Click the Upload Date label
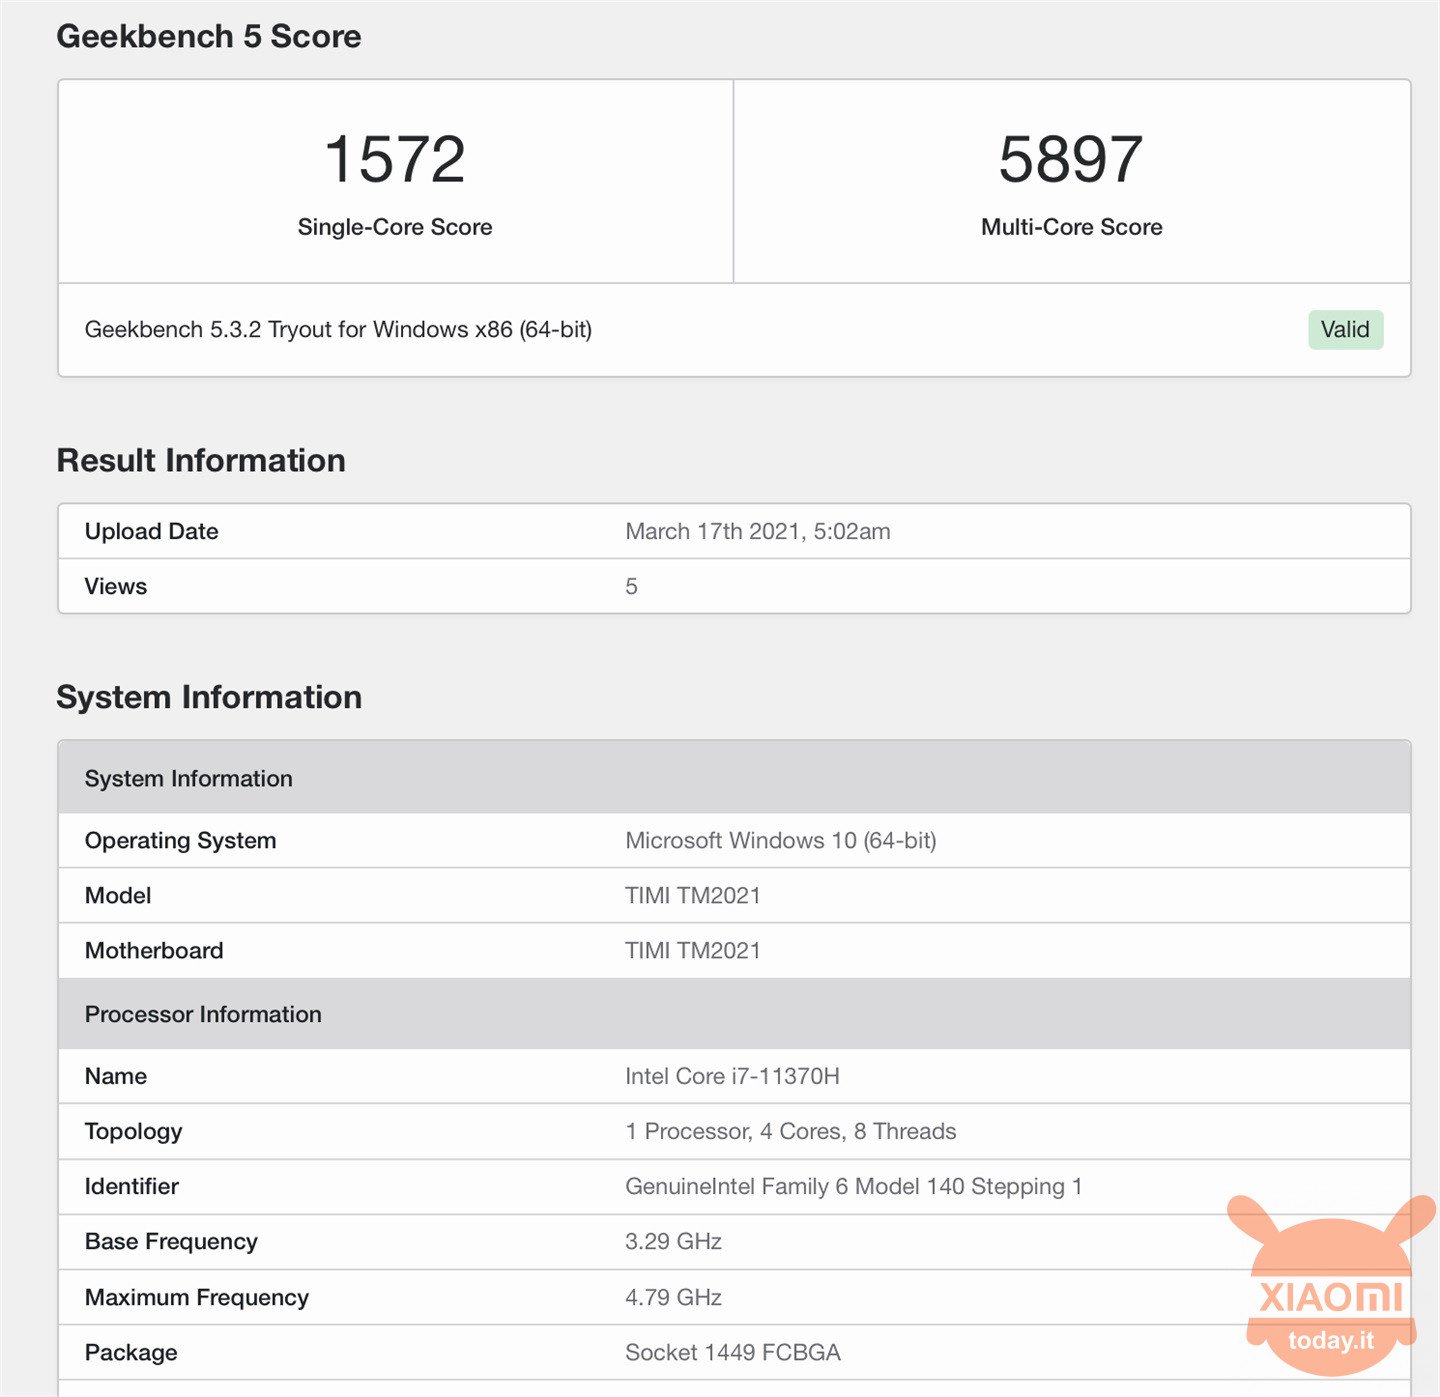 coord(152,531)
